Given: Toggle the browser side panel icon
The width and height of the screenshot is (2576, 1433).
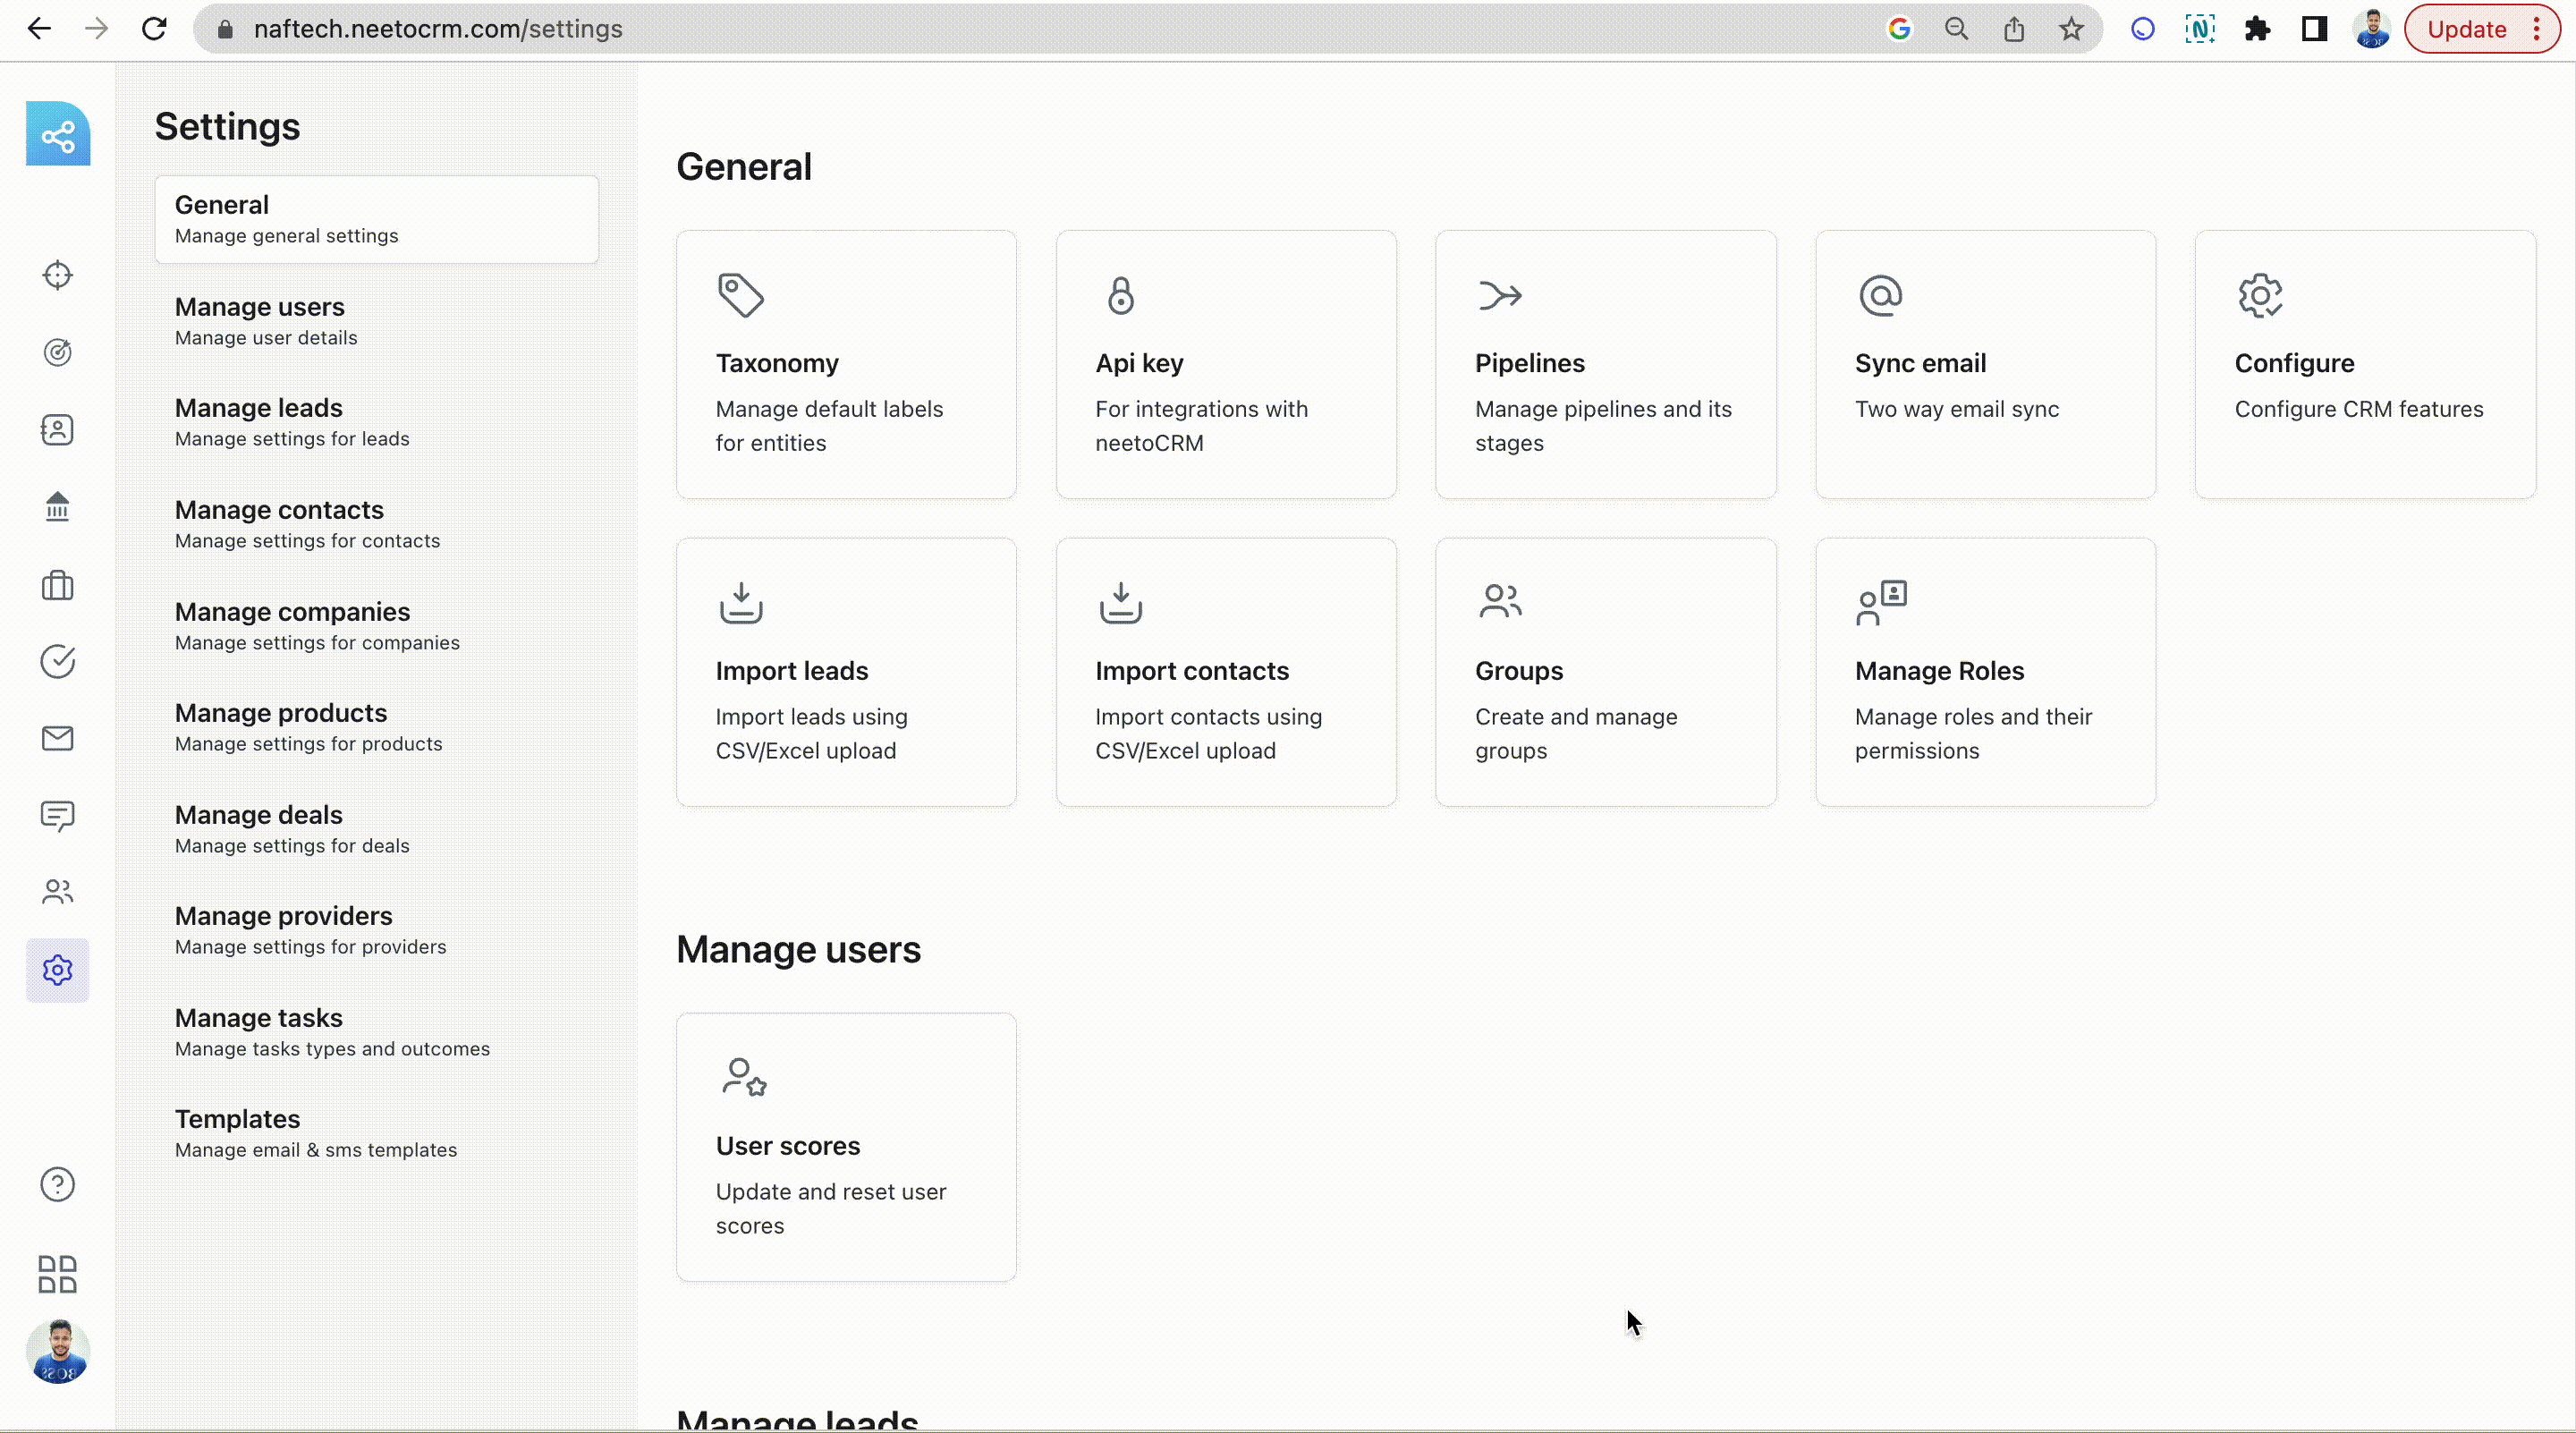Looking at the screenshot, I should (2314, 29).
